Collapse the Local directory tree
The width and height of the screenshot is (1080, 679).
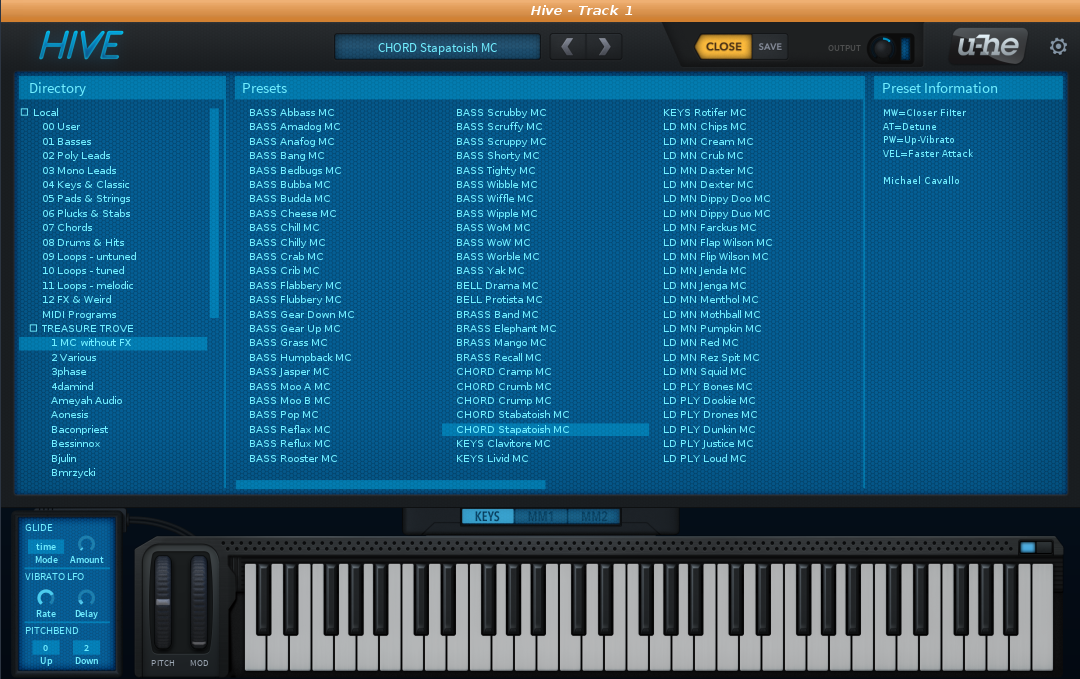tap(25, 112)
